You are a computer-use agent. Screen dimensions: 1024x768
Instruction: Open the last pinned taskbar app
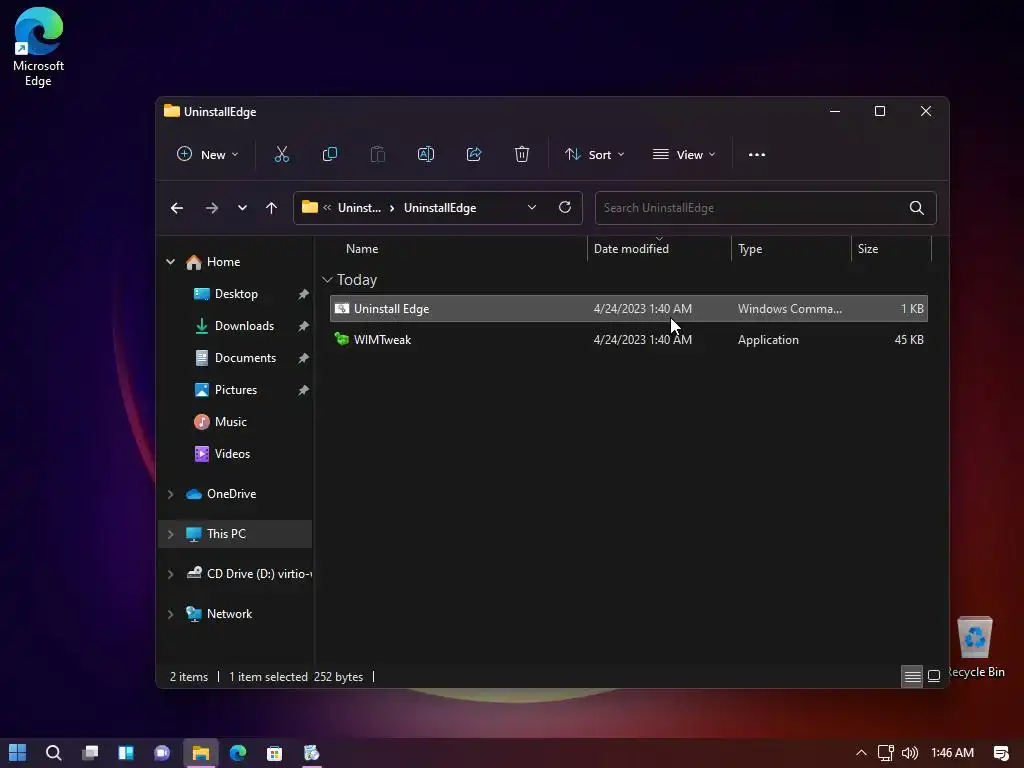pyautogui.click(x=312, y=753)
